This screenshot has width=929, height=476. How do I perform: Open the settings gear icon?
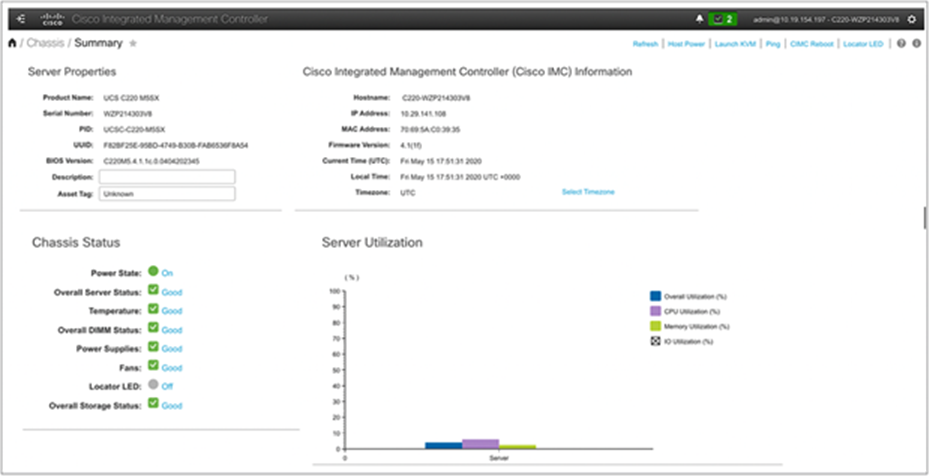(912, 19)
